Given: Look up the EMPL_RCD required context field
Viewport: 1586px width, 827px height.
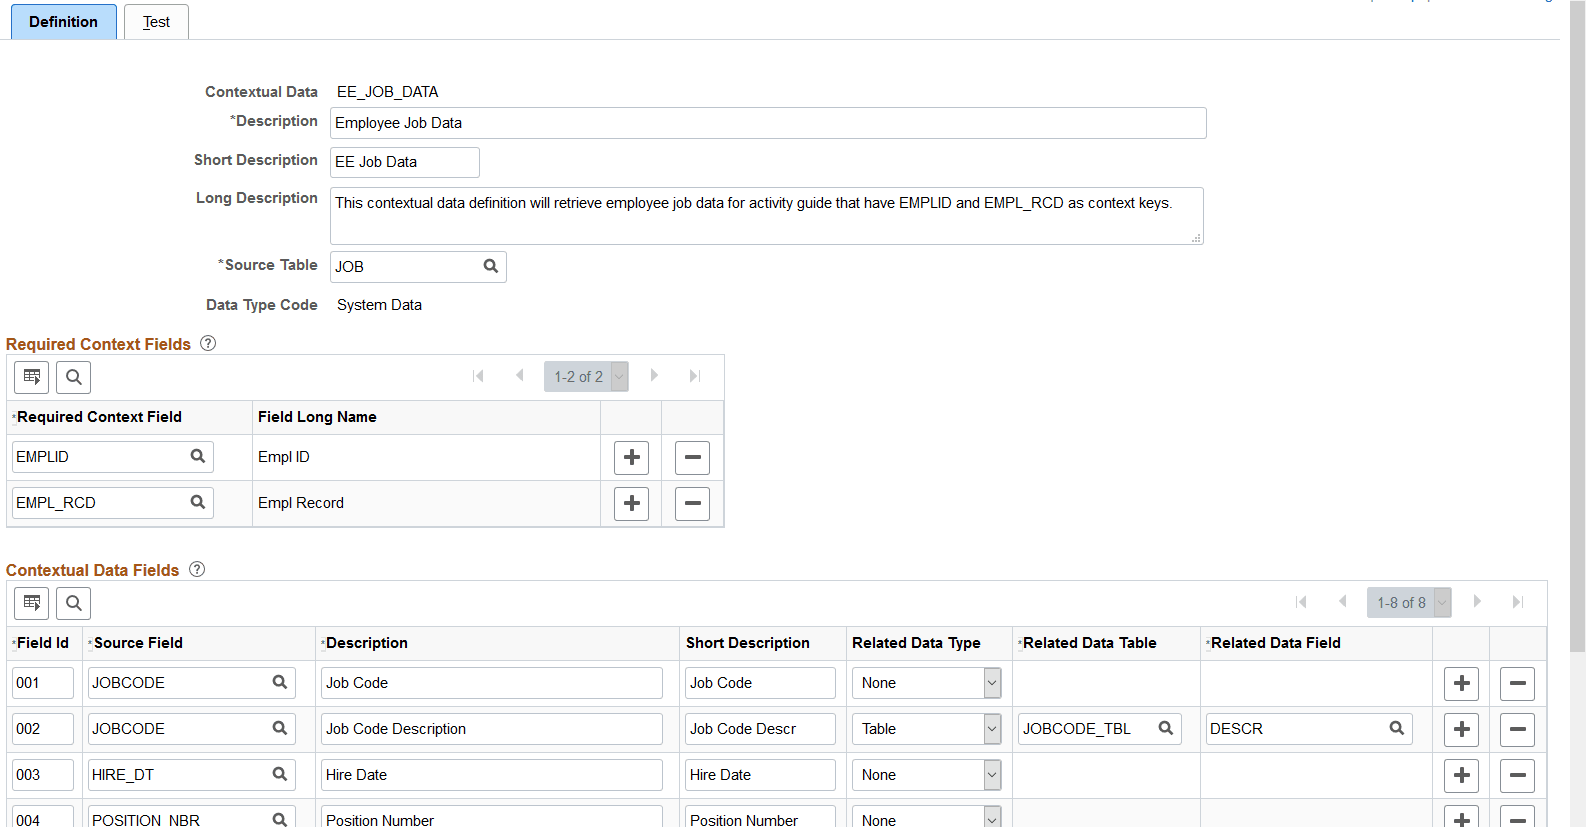Looking at the screenshot, I should pyautogui.click(x=197, y=502).
